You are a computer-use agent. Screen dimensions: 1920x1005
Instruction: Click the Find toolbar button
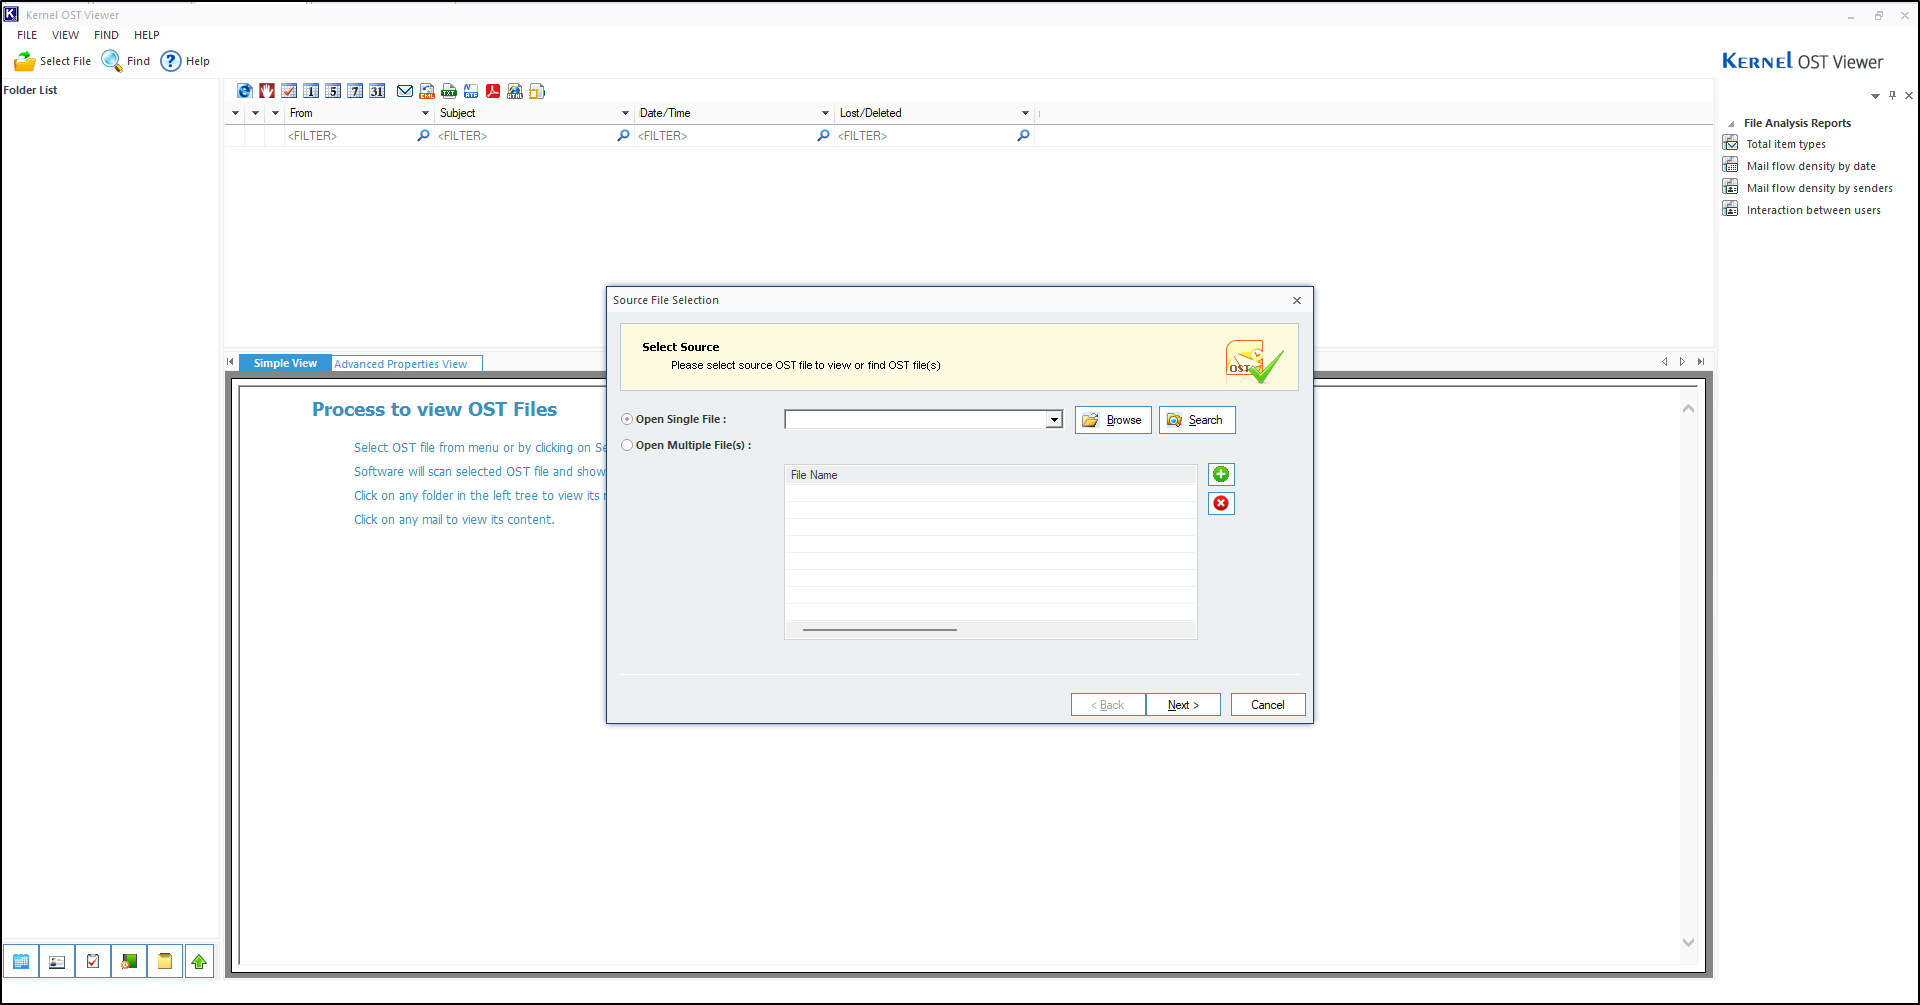tap(126, 61)
